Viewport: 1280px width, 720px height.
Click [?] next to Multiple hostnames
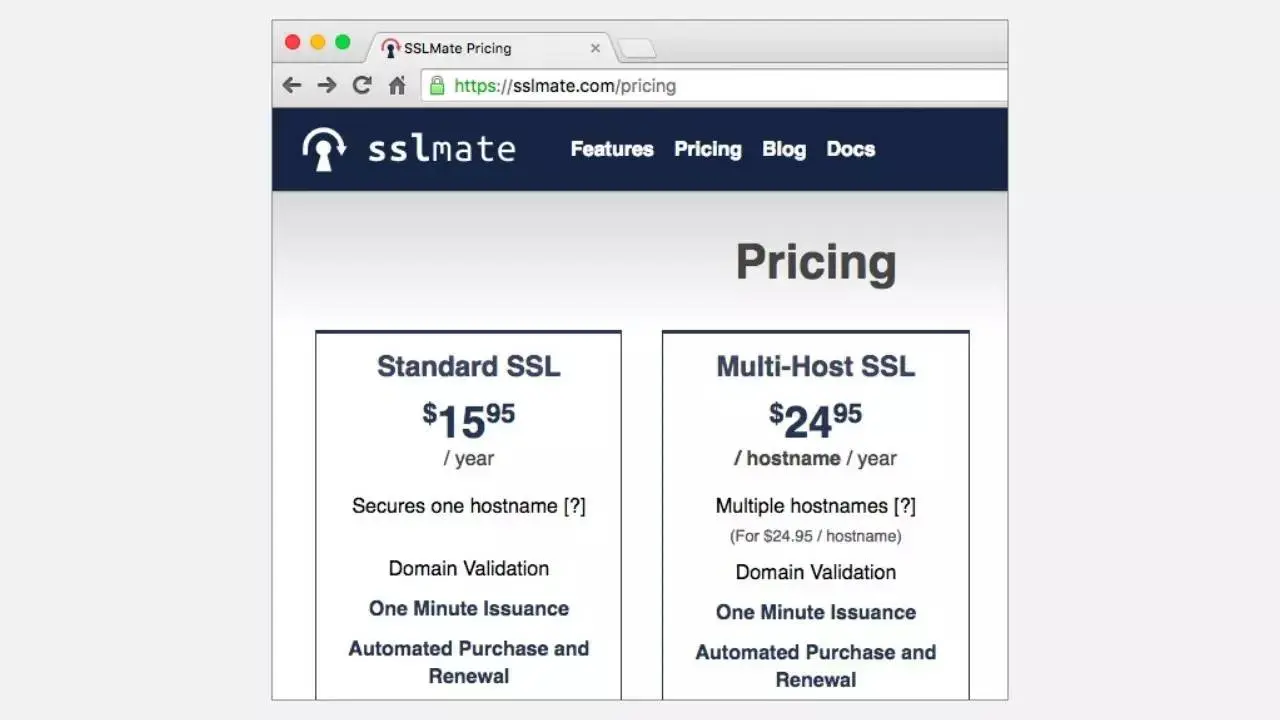click(905, 506)
